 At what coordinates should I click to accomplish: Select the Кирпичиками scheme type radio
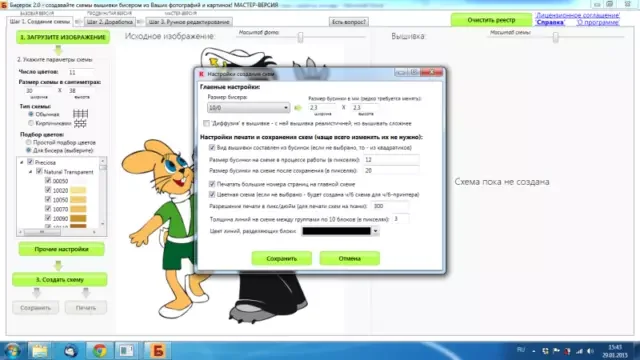point(31,123)
